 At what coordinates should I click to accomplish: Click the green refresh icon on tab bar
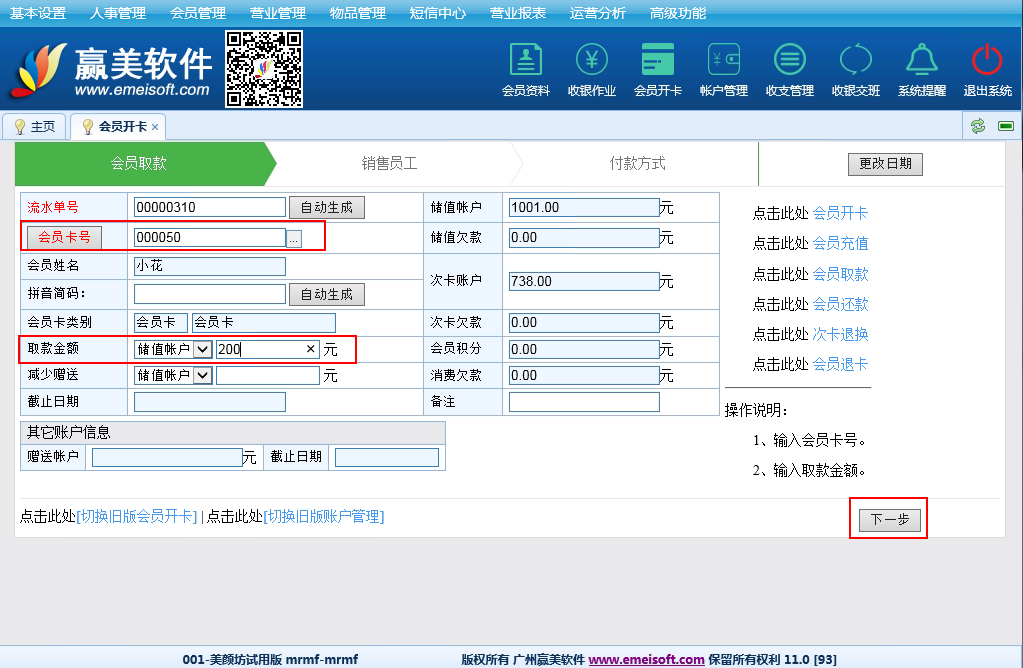pyautogui.click(x=978, y=126)
